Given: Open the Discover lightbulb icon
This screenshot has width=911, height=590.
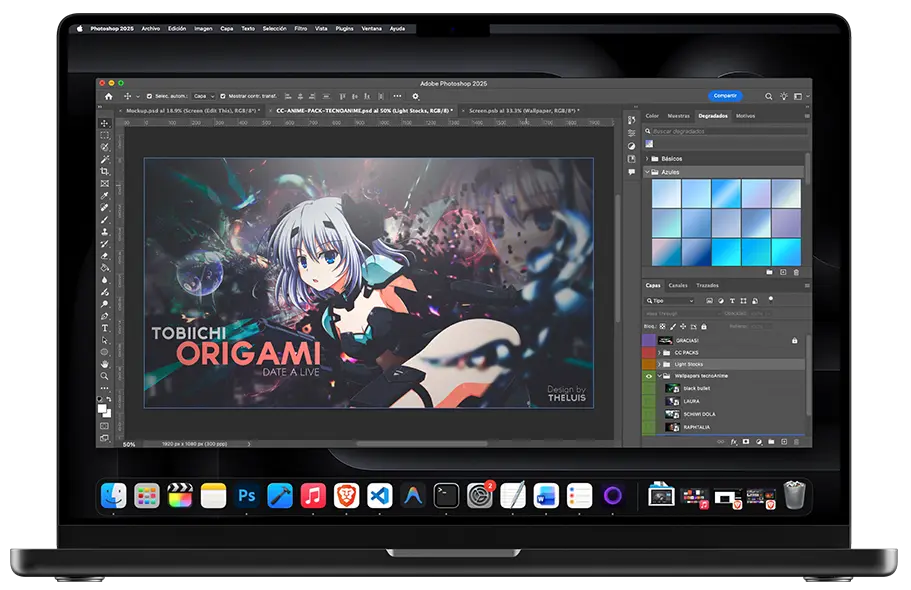Looking at the screenshot, I should [x=784, y=96].
